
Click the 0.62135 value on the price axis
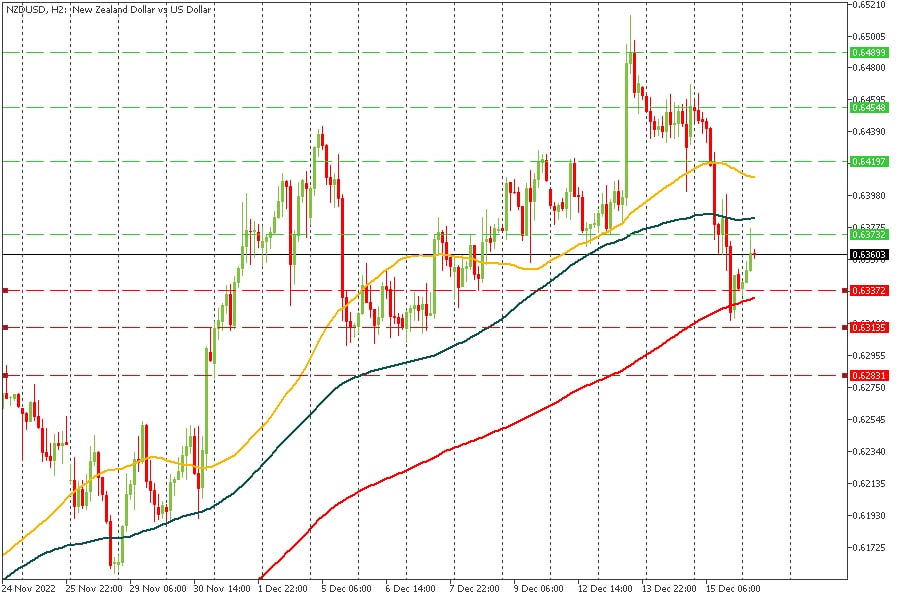(869, 483)
